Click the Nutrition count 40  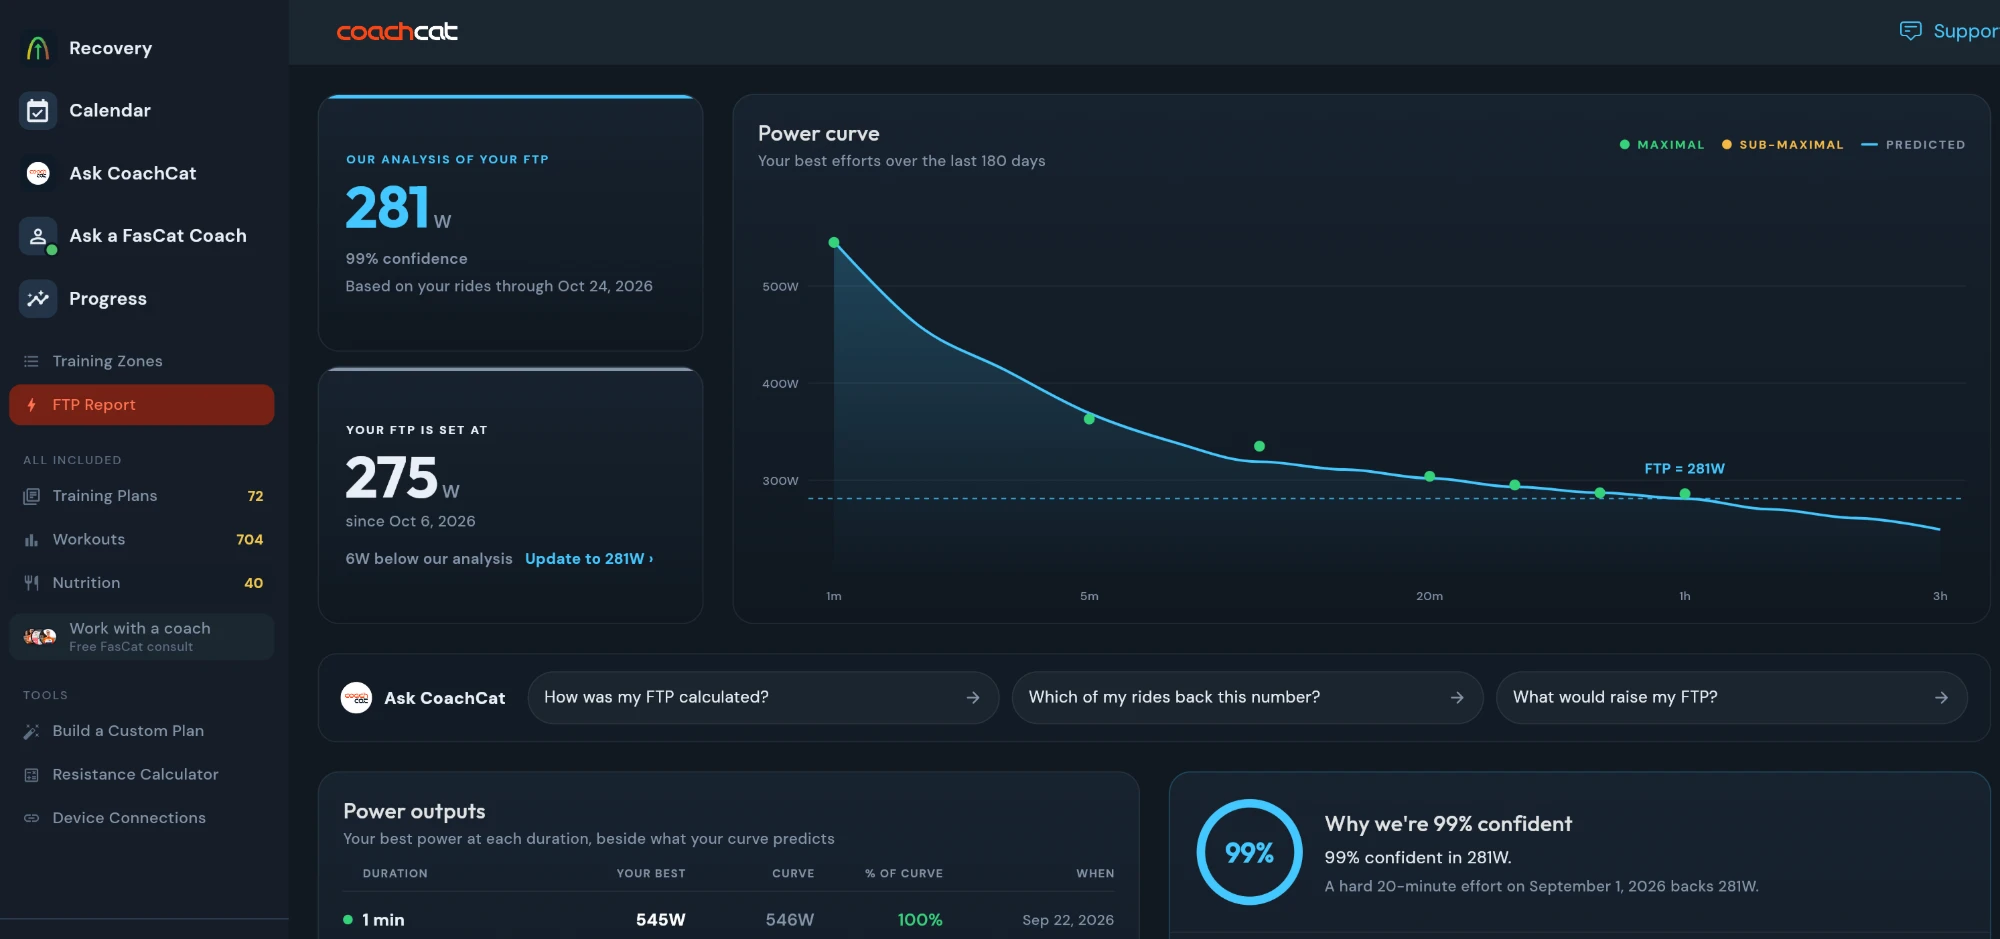pyautogui.click(x=254, y=583)
